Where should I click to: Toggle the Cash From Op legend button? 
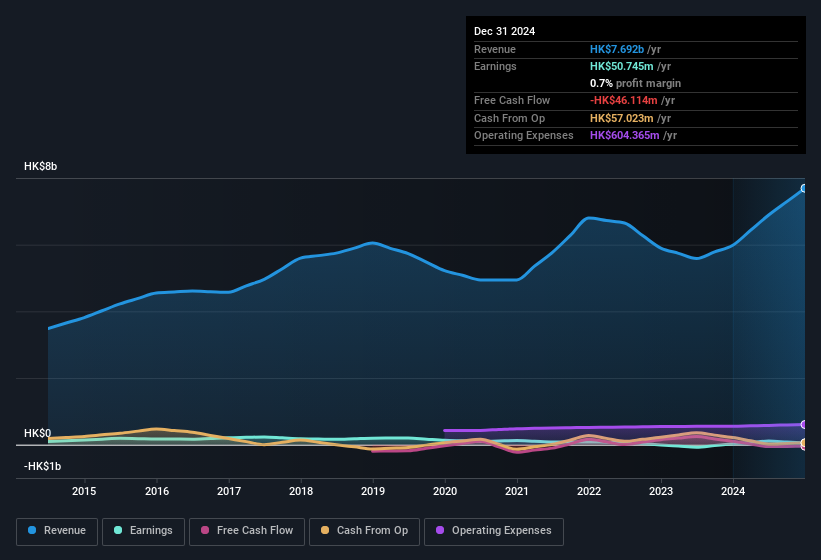coord(364,531)
